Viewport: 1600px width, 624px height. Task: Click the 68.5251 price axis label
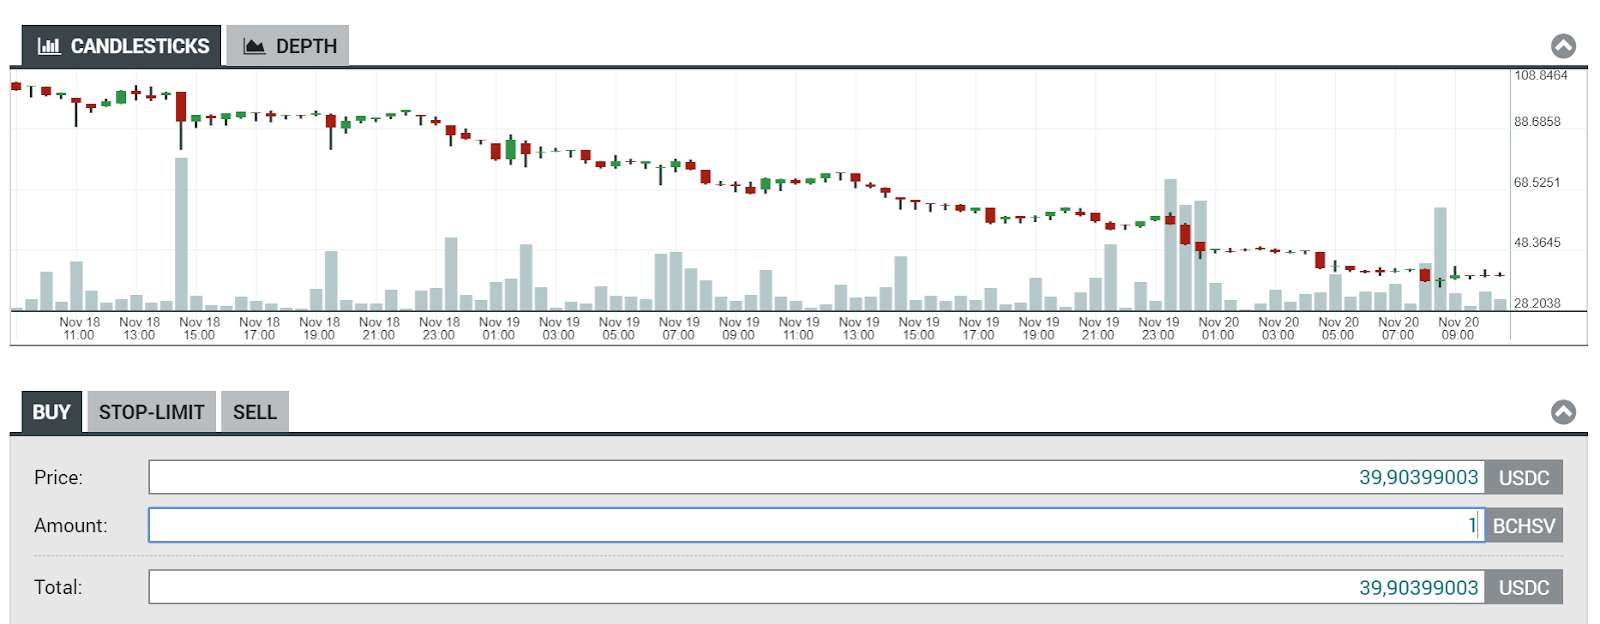pos(1536,183)
